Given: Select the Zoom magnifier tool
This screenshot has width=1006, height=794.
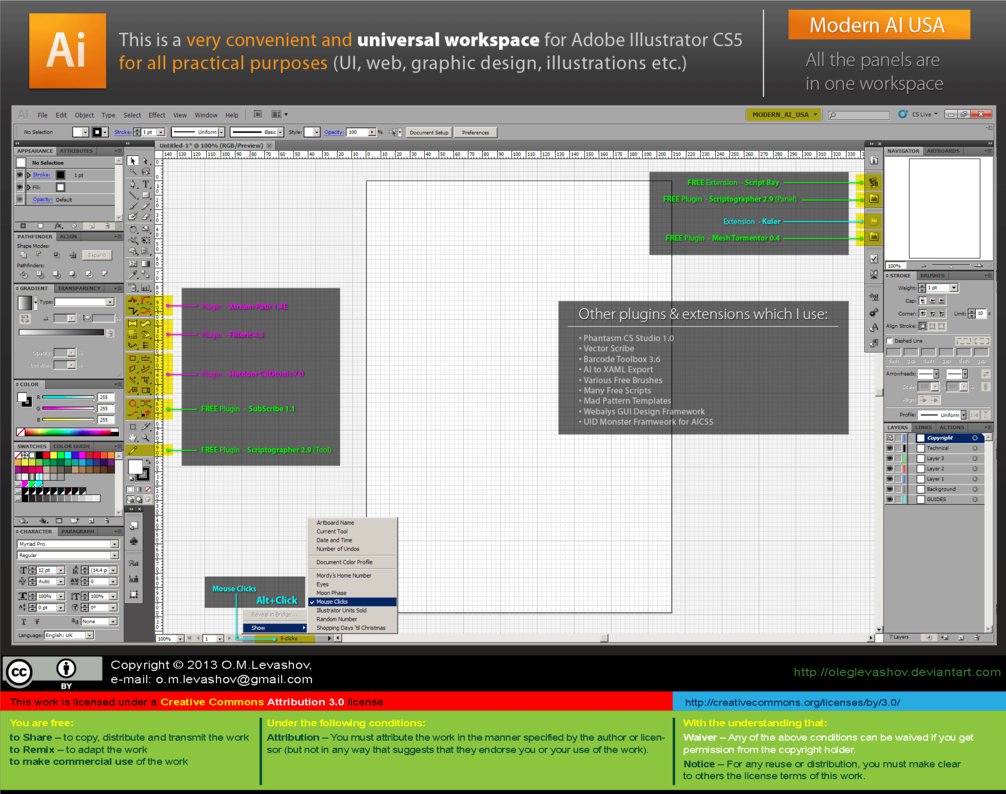Looking at the screenshot, I should click(146, 437).
